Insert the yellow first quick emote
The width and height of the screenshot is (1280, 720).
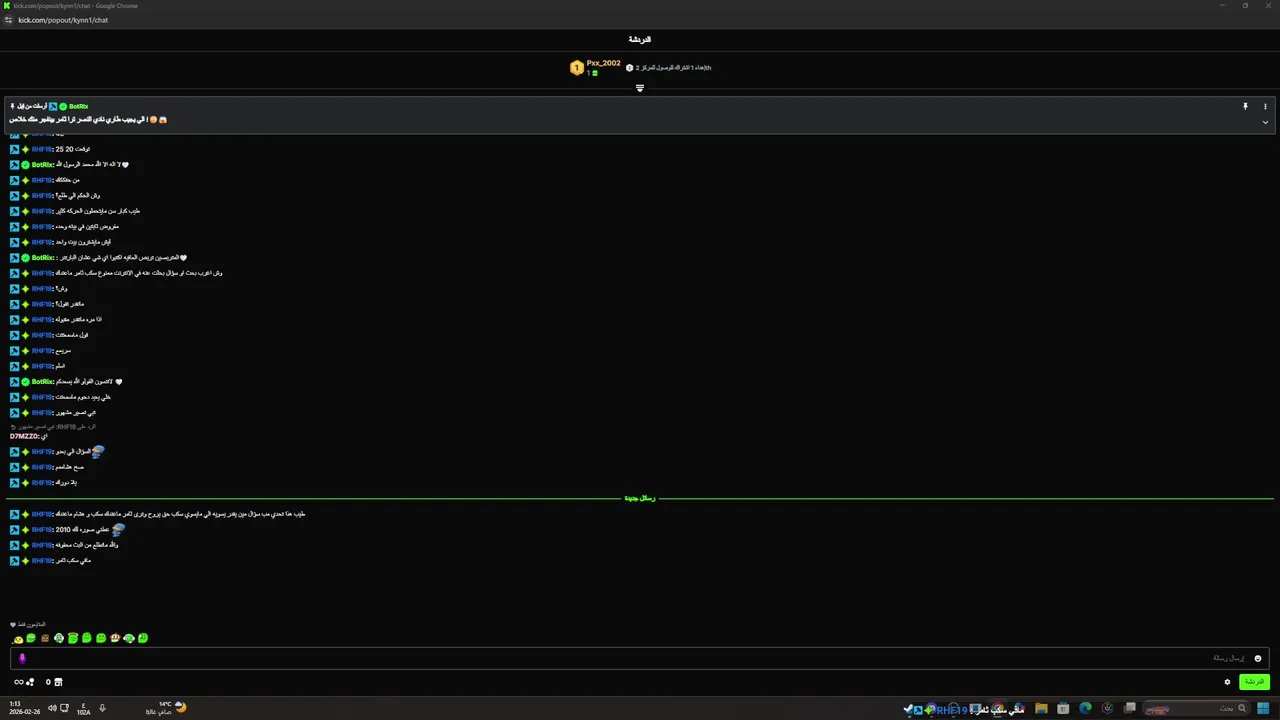pos(18,638)
